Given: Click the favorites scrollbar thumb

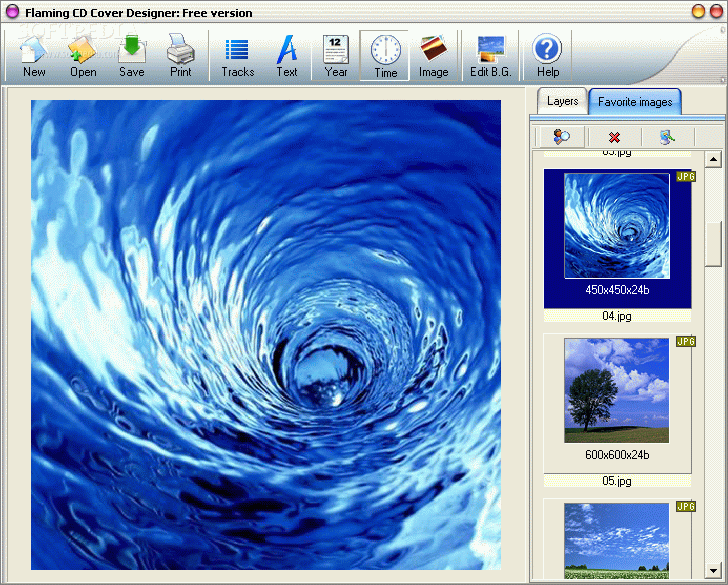Looking at the screenshot, I should [x=713, y=245].
